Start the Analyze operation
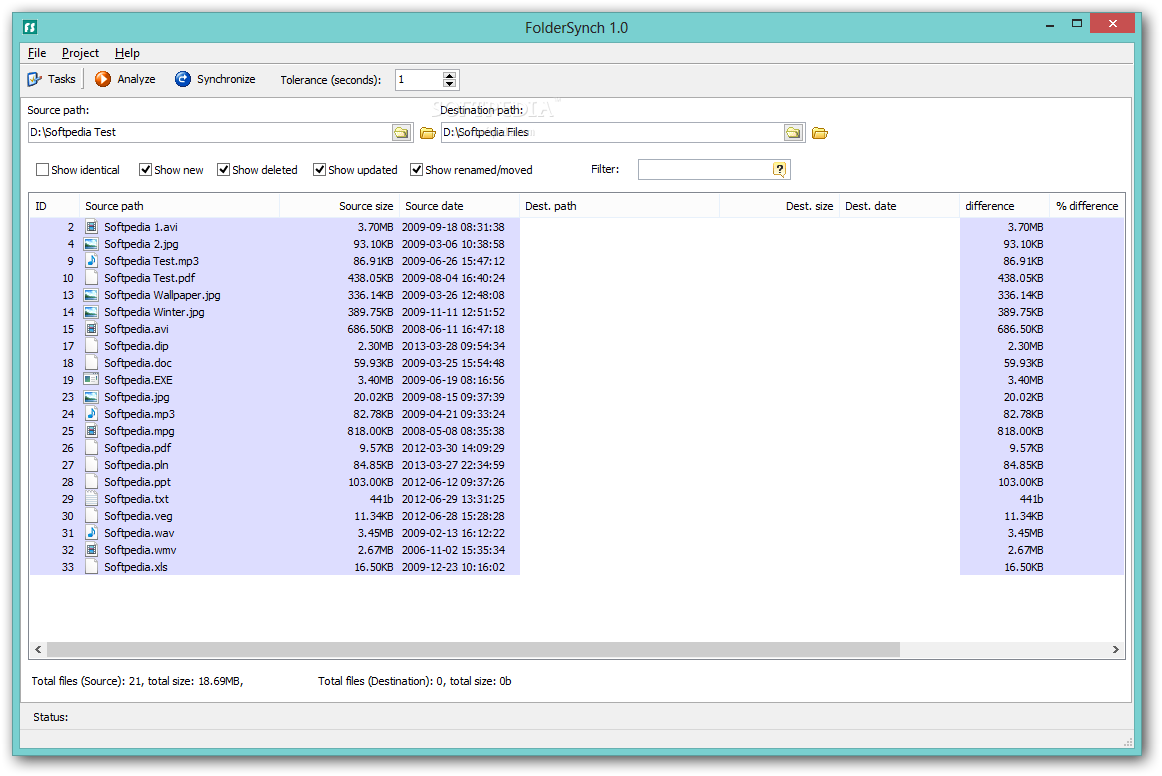 125,79
